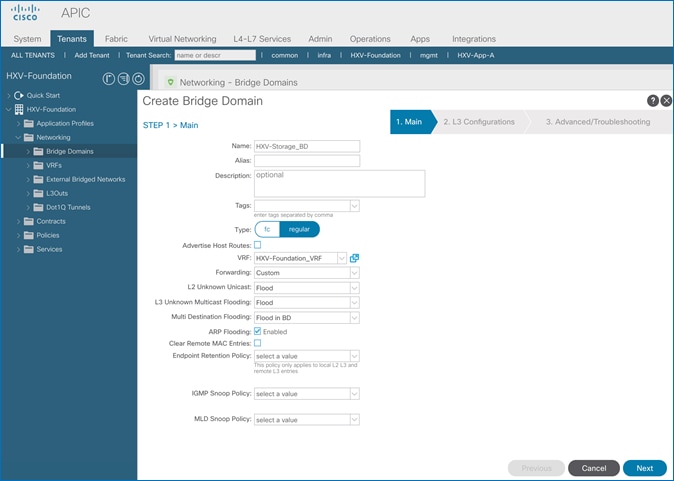Image resolution: width=674 pixels, height=481 pixels.
Task: Expand the Contracts tree node
Action: 18,221
